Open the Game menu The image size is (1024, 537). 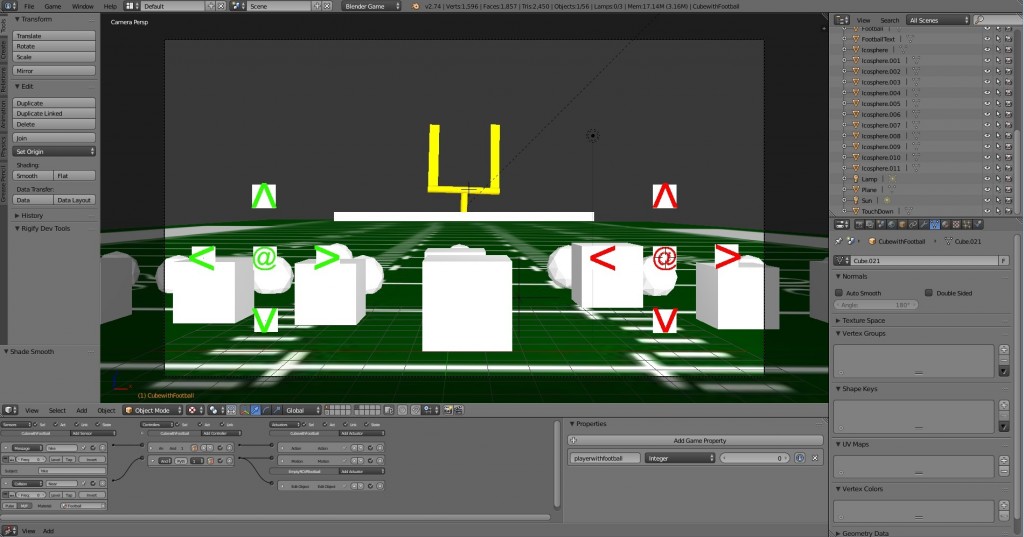click(53, 6)
